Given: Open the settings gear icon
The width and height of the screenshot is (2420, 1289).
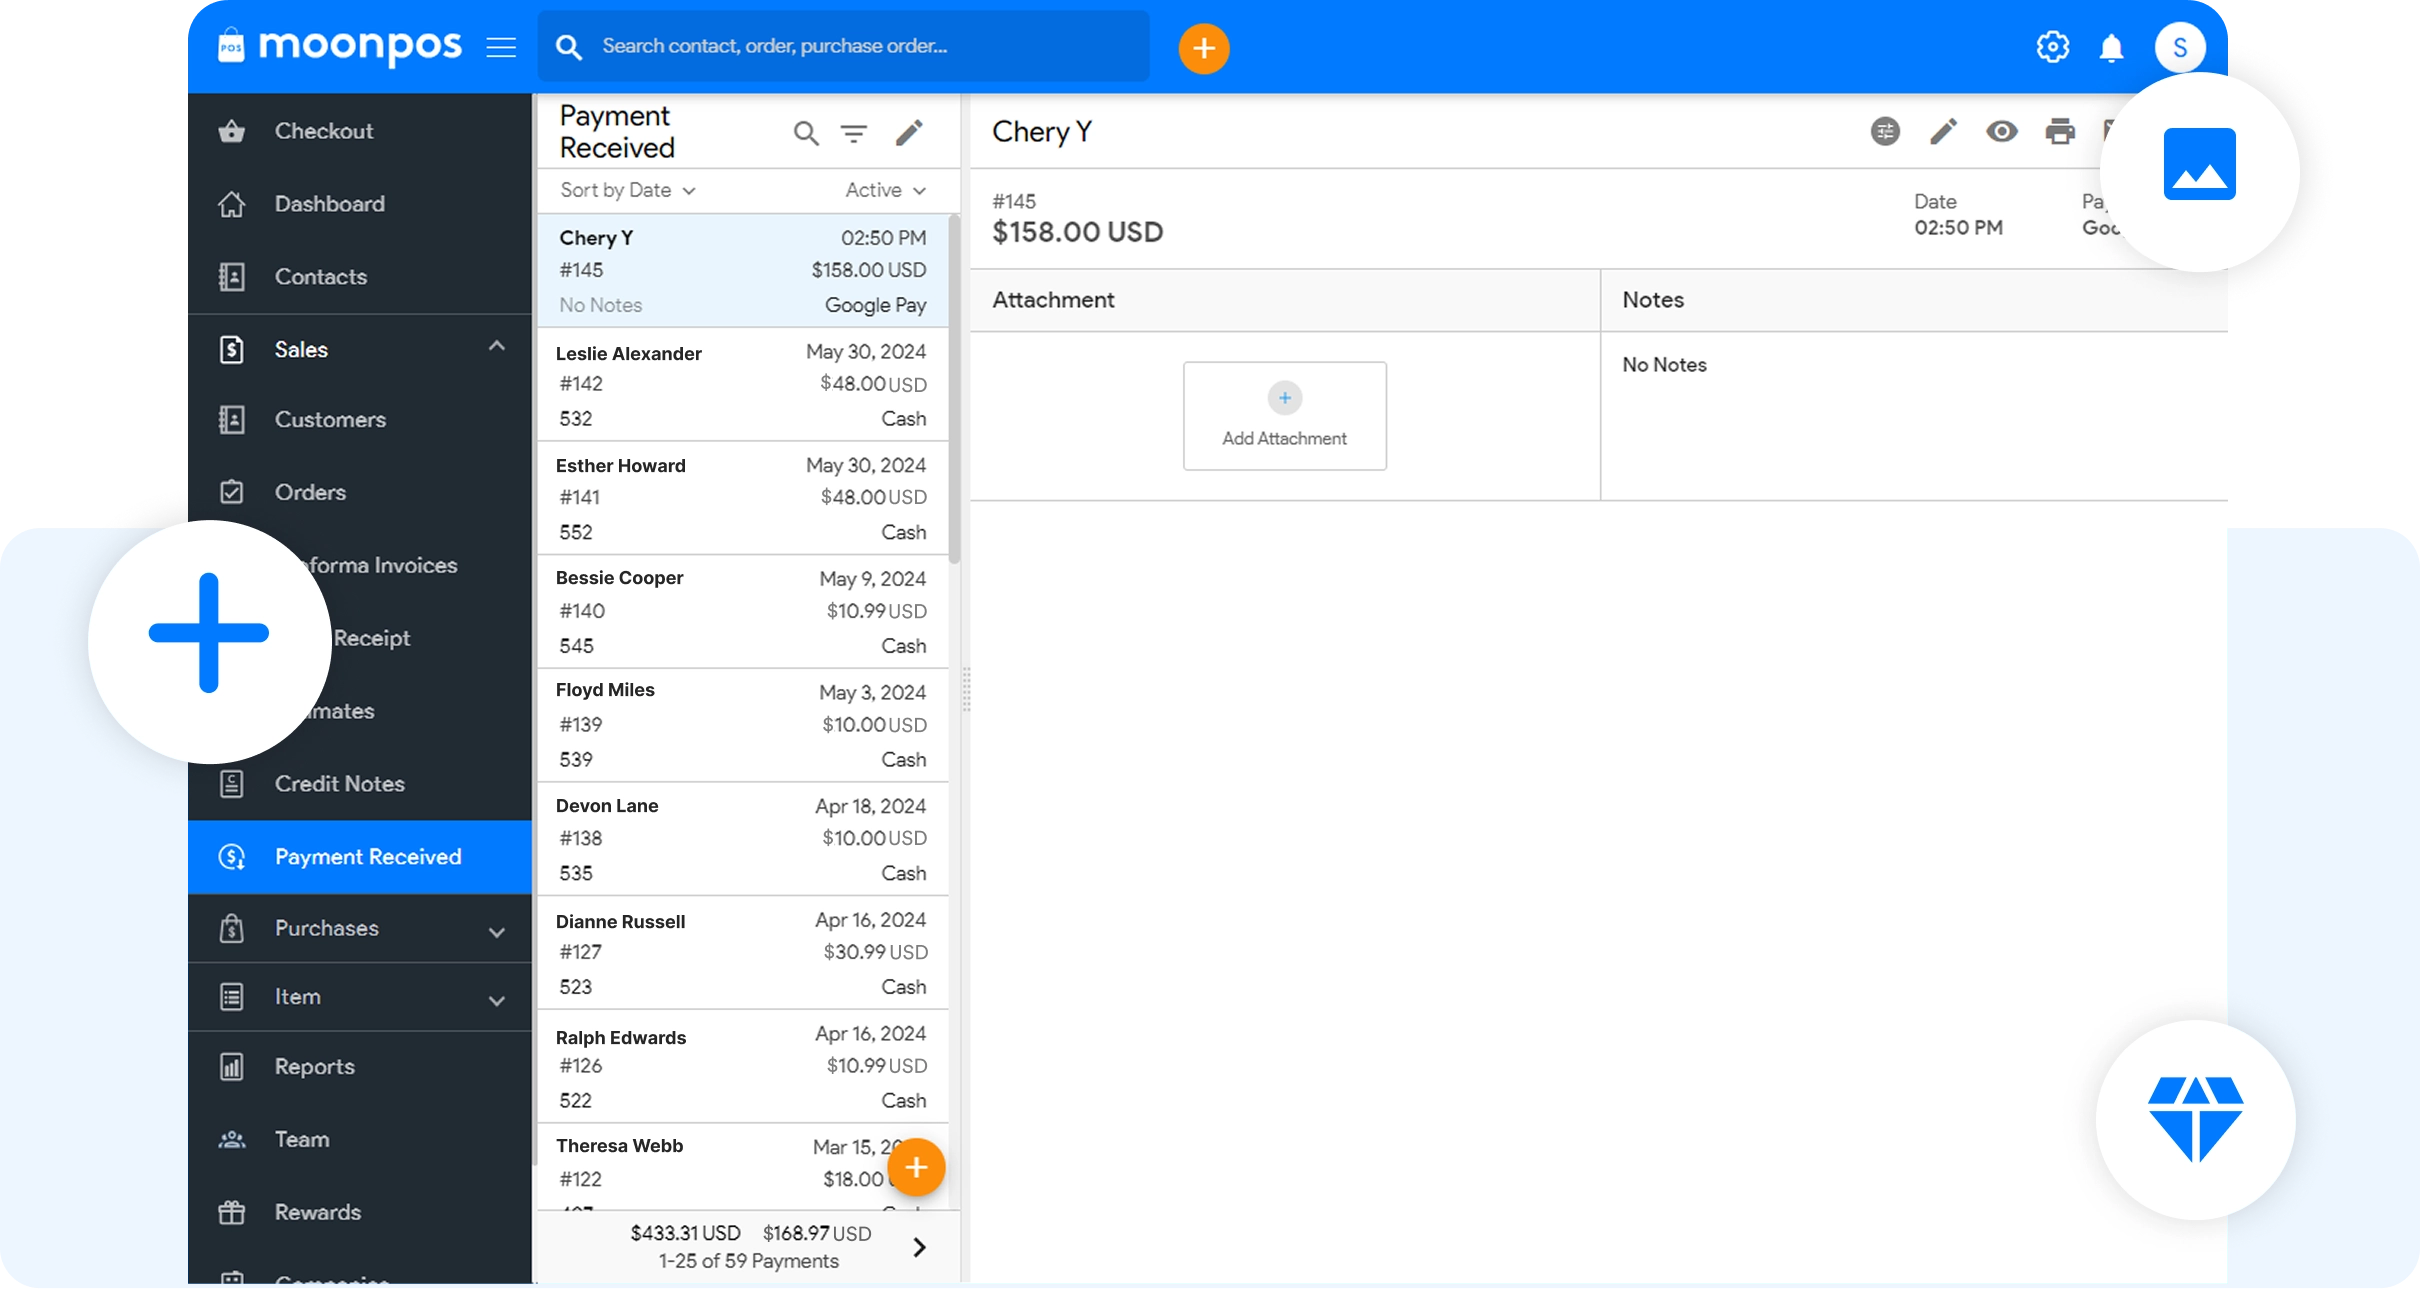Looking at the screenshot, I should (2053, 46).
